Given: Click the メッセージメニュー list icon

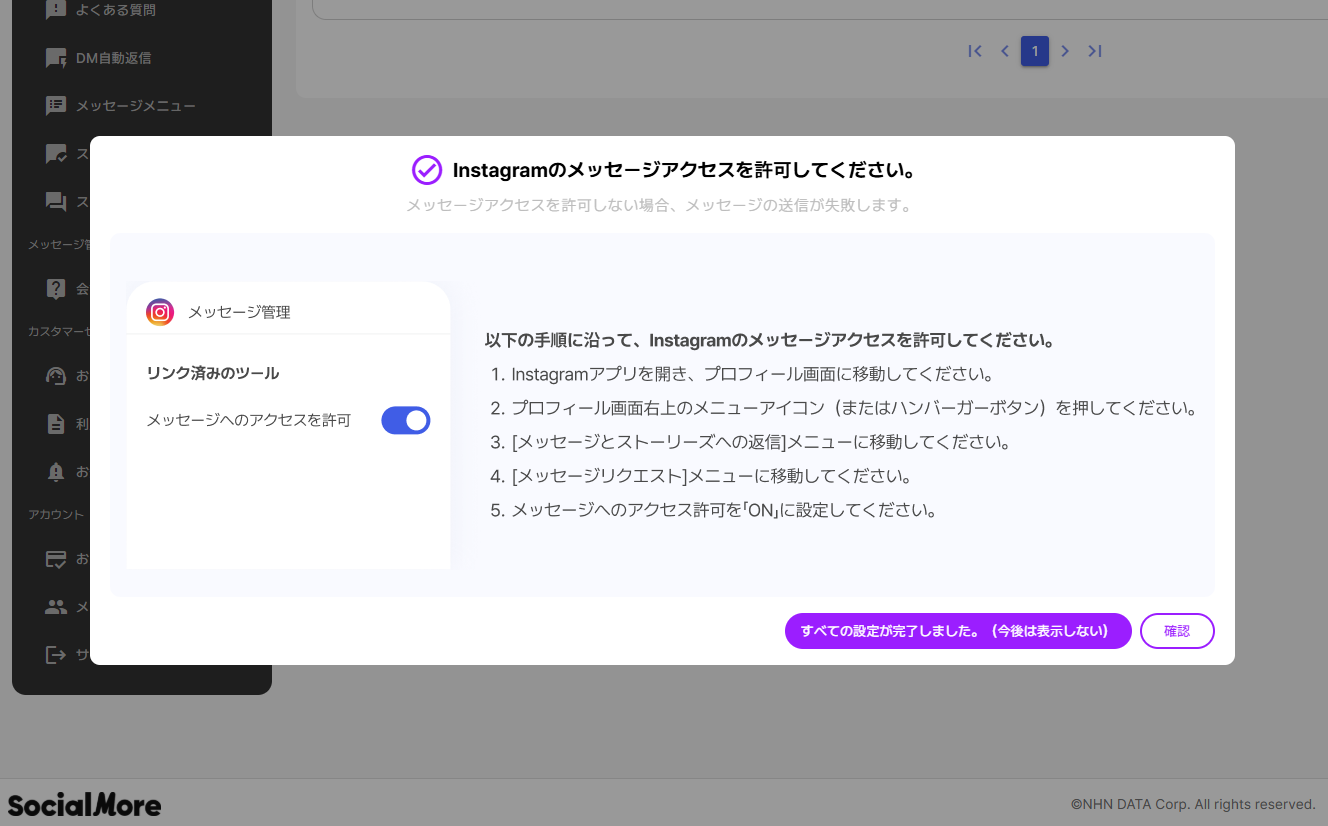Looking at the screenshot, I should click(x=56, y=106).
